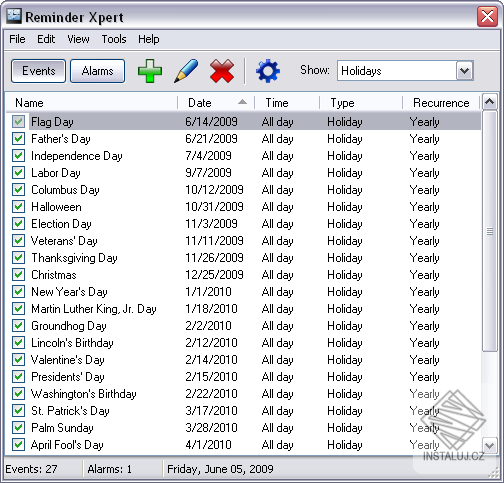The image size is (504, 483).
Task: Select the Lincoln's Birthday event name
Action: point(72,343)
